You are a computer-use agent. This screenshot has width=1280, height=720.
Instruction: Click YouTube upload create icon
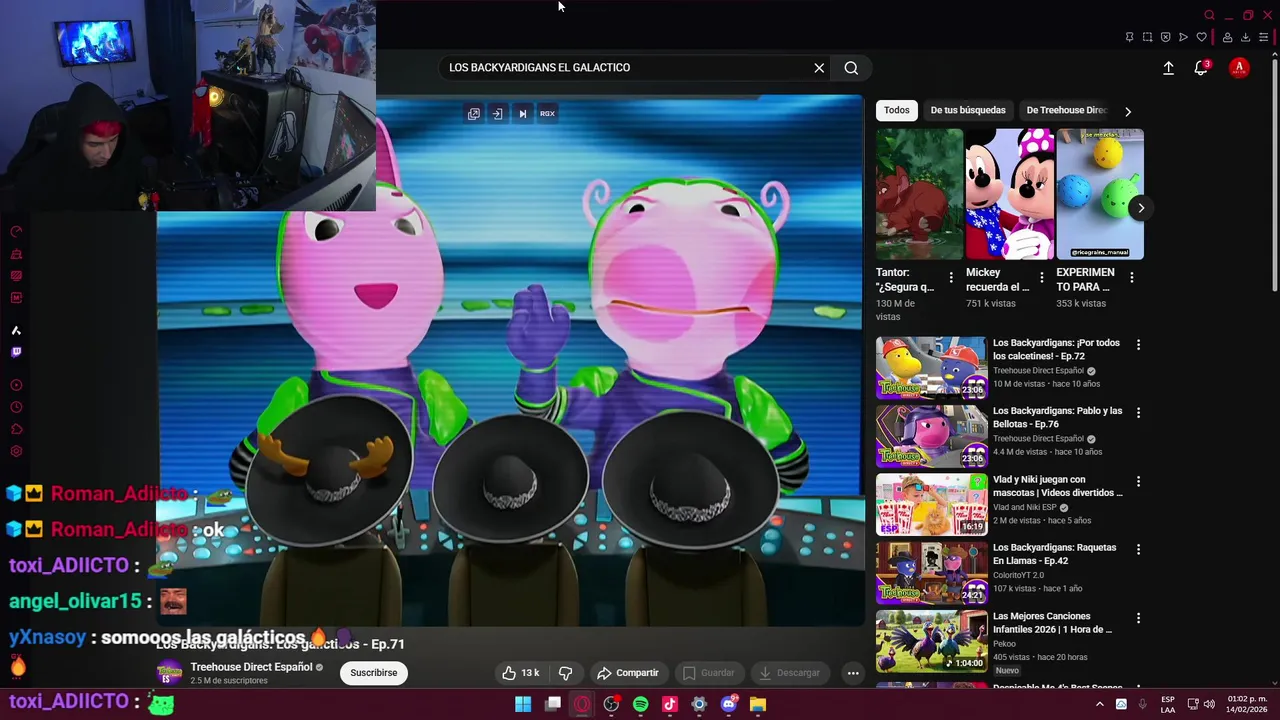(x=1168, y=68)
